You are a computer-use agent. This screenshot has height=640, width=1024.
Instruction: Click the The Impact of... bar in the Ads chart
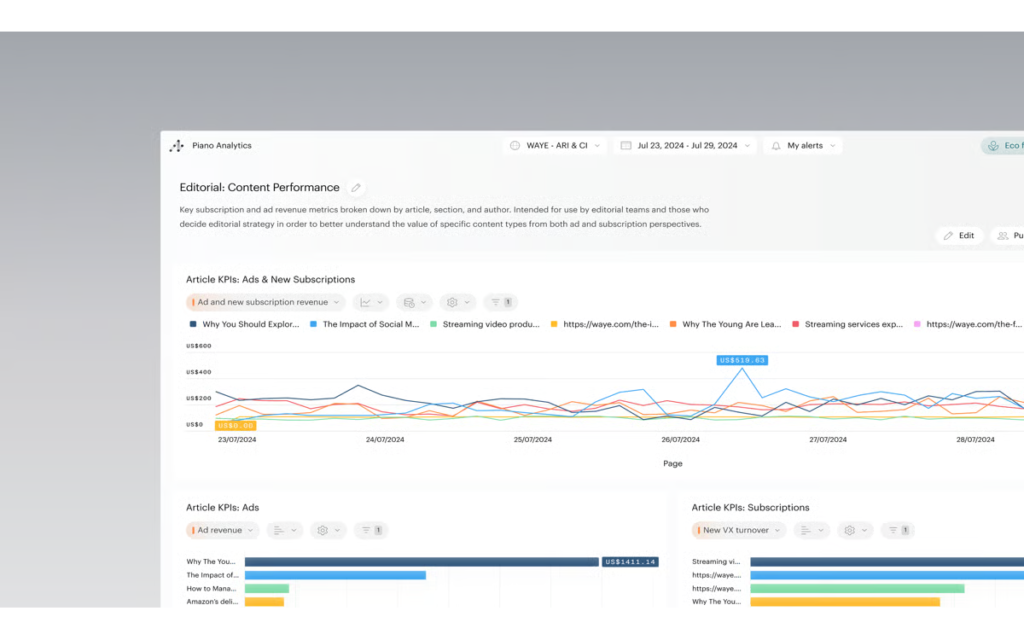[x=335, y=575]
